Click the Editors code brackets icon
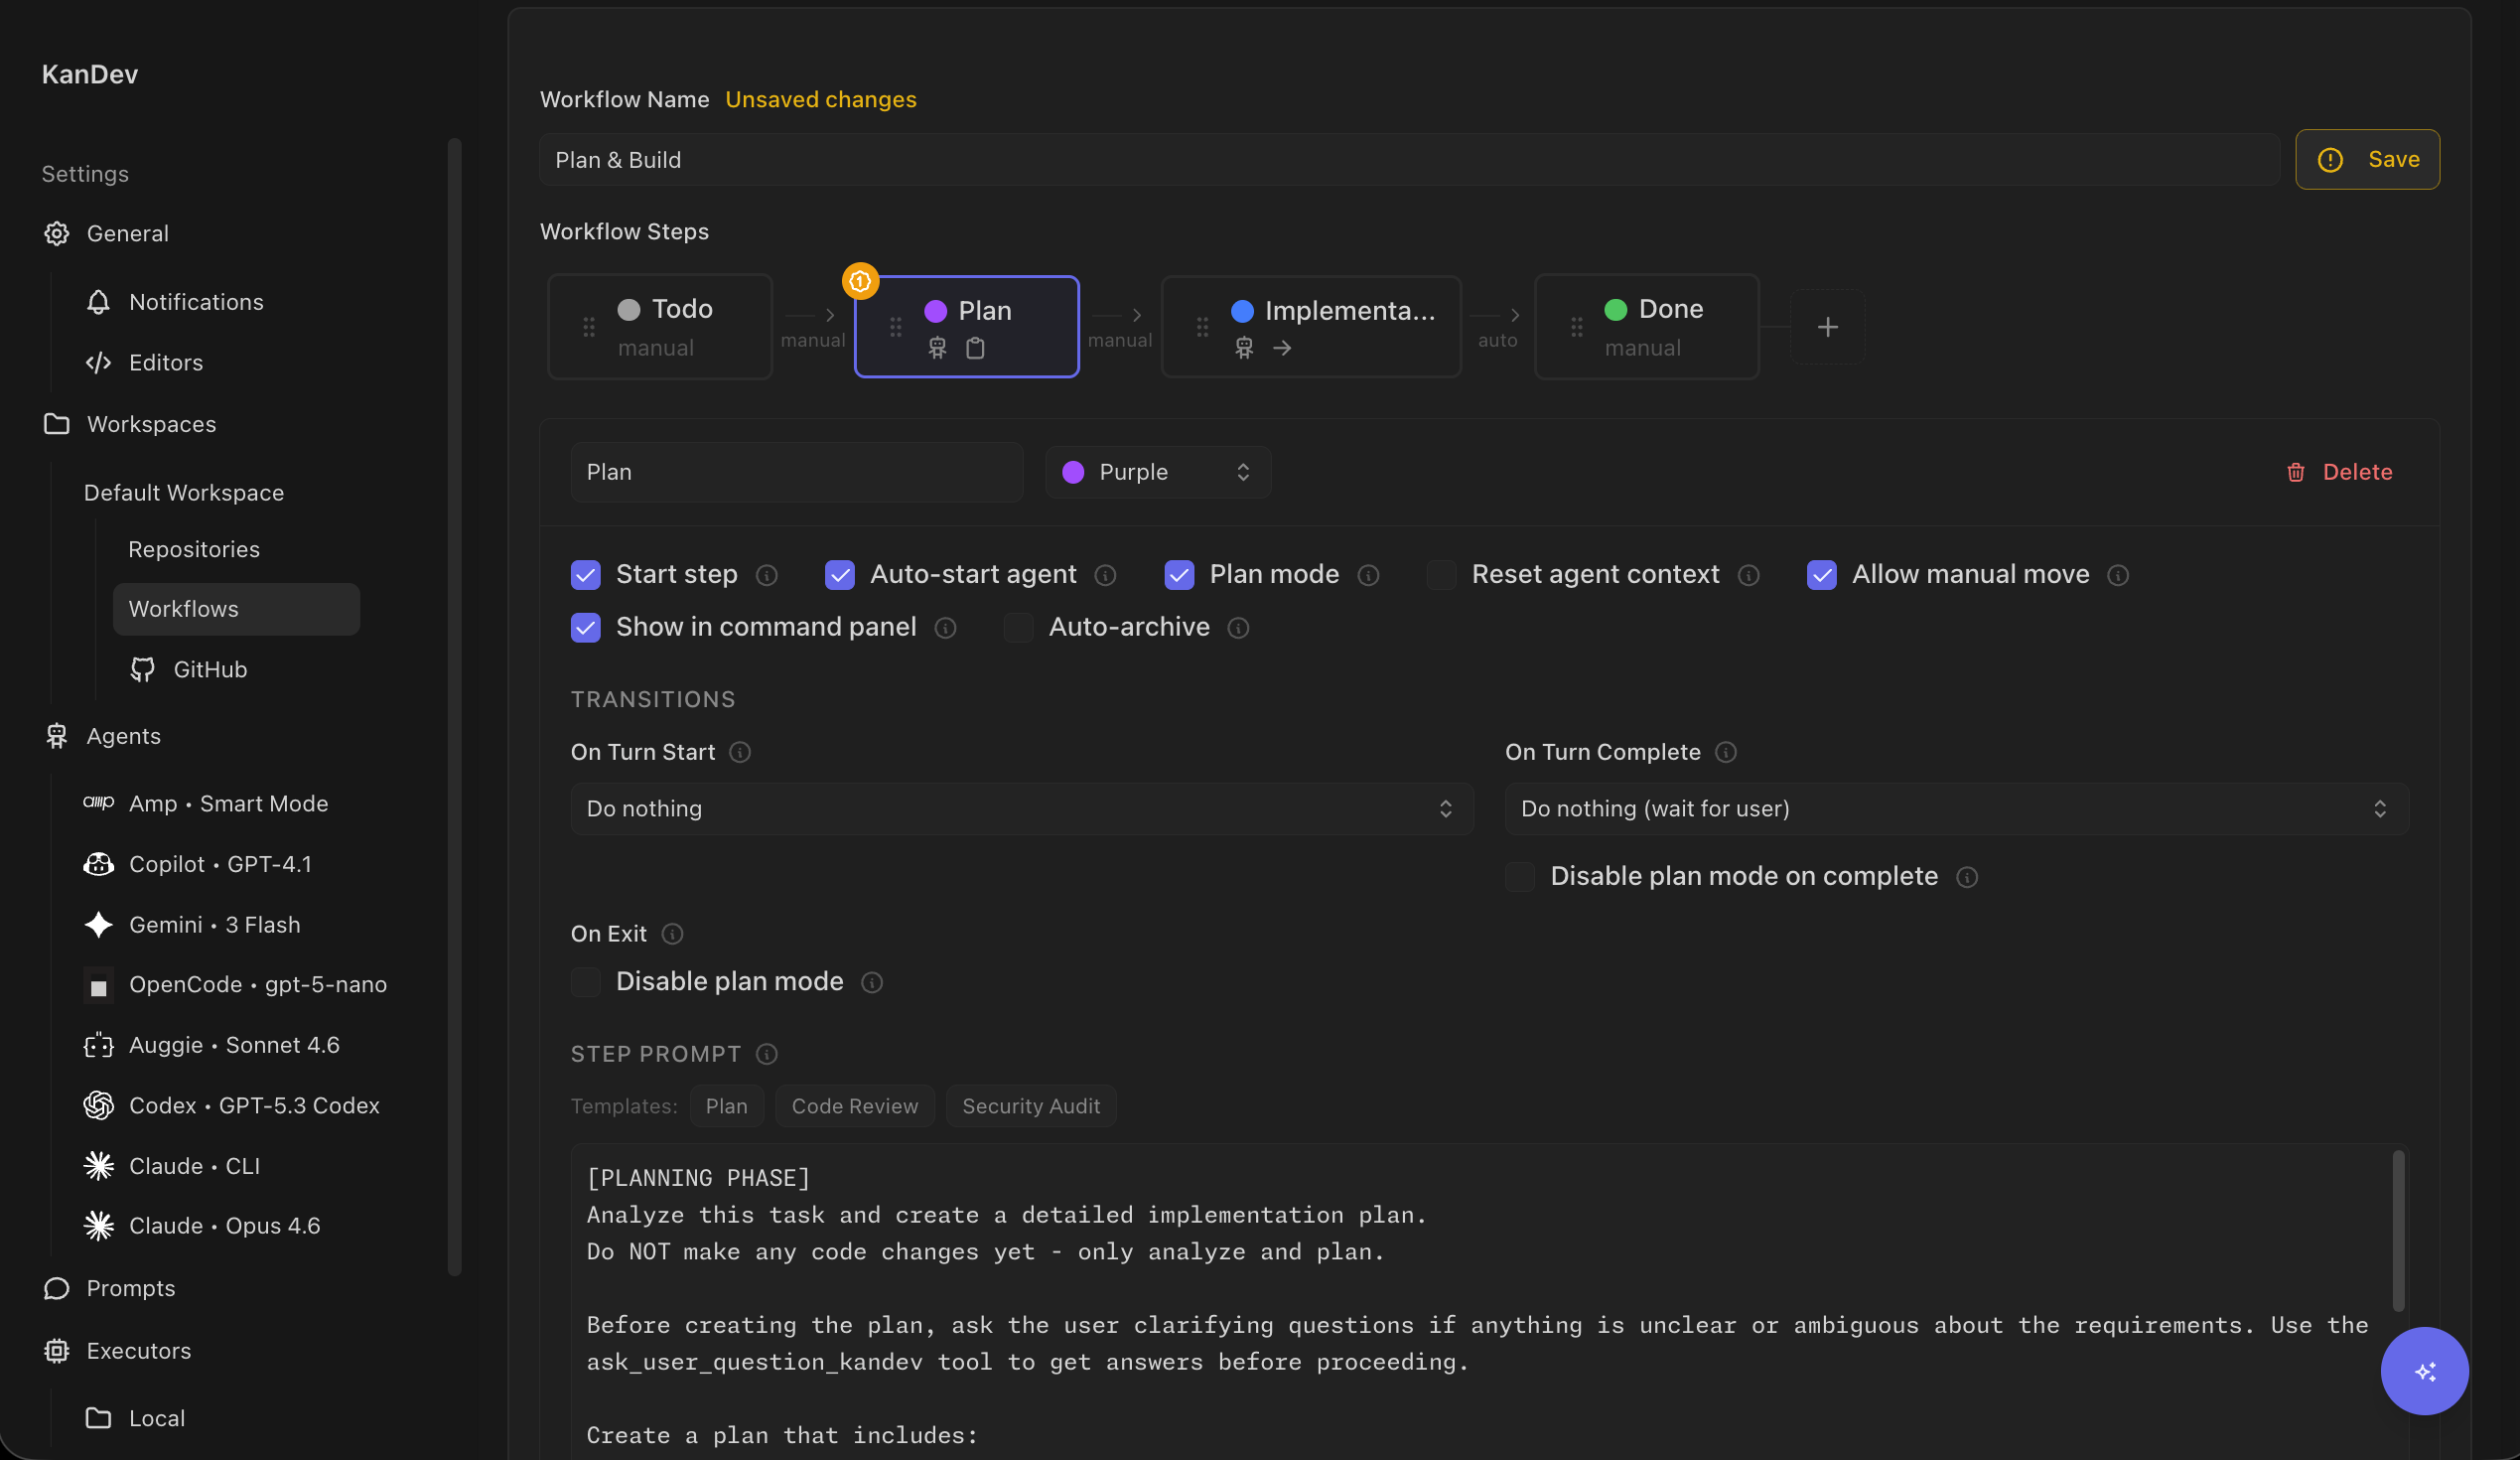This screenshot has width=2520, height=1460. click(x=98, y=362)
